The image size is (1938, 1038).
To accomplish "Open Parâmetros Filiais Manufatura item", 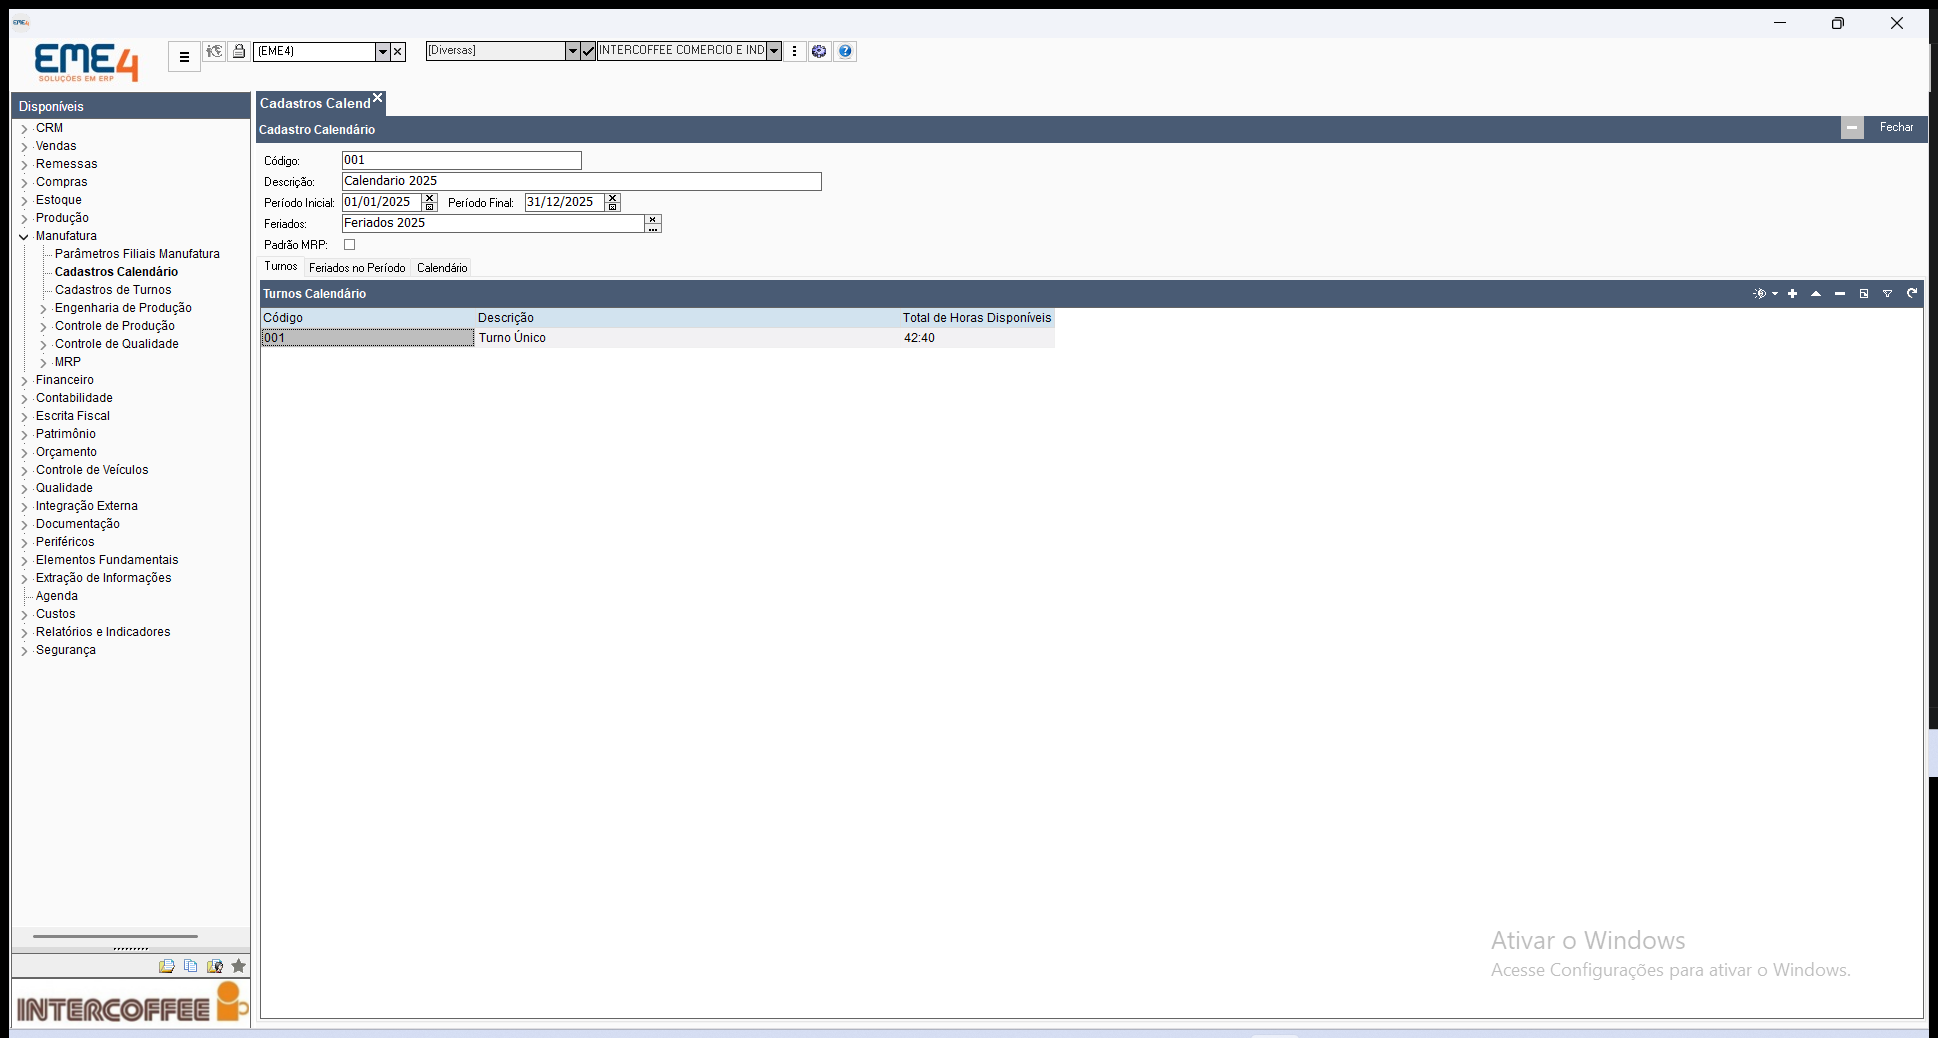I will [x=137, y=254].
